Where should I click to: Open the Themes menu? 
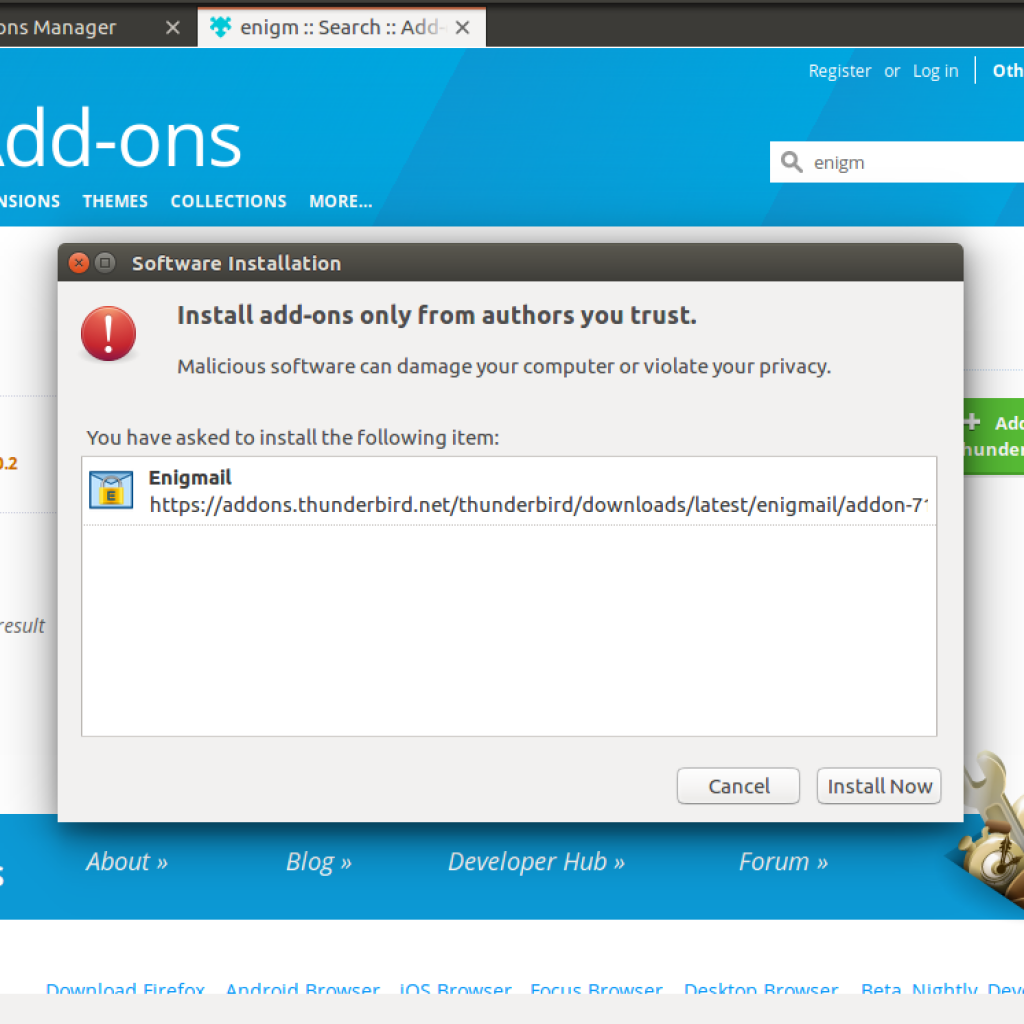(x=115, y=201)
